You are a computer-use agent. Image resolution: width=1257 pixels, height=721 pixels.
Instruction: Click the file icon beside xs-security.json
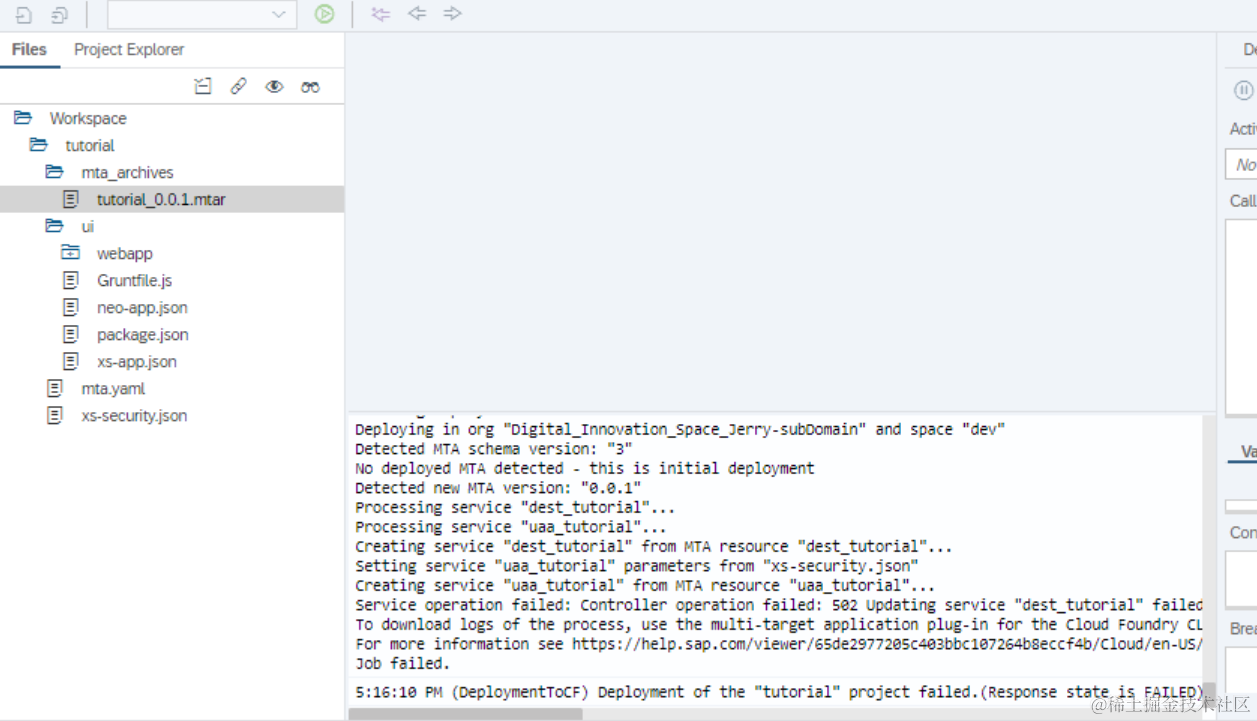54,415
